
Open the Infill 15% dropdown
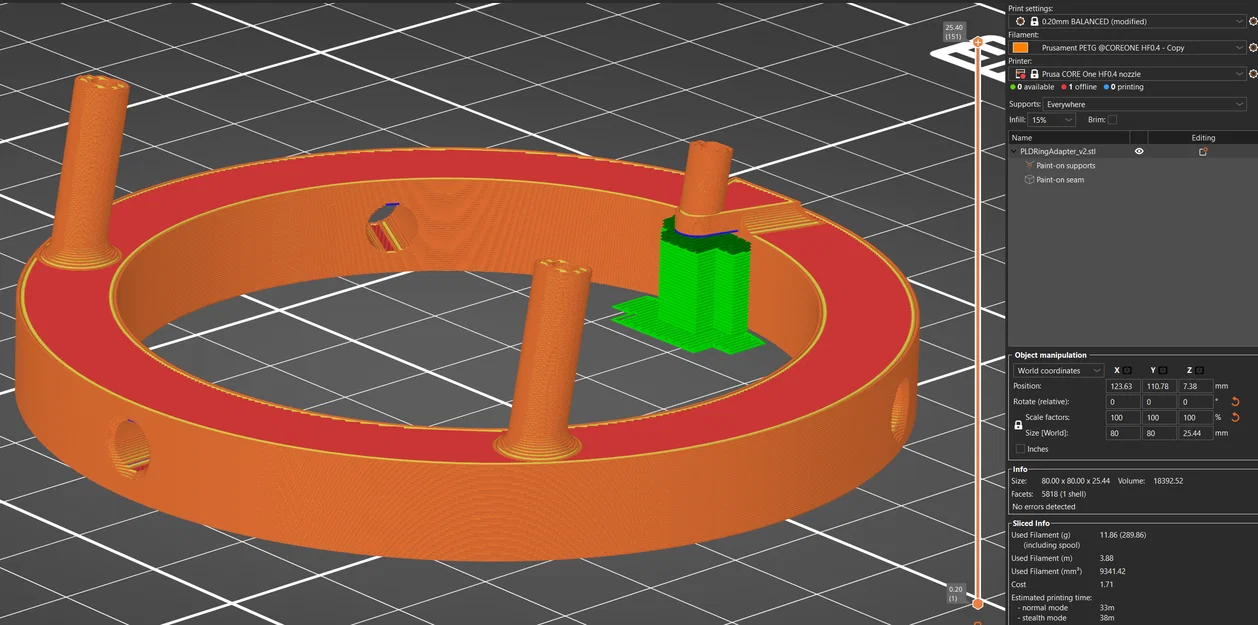[x=1052, y=120]
